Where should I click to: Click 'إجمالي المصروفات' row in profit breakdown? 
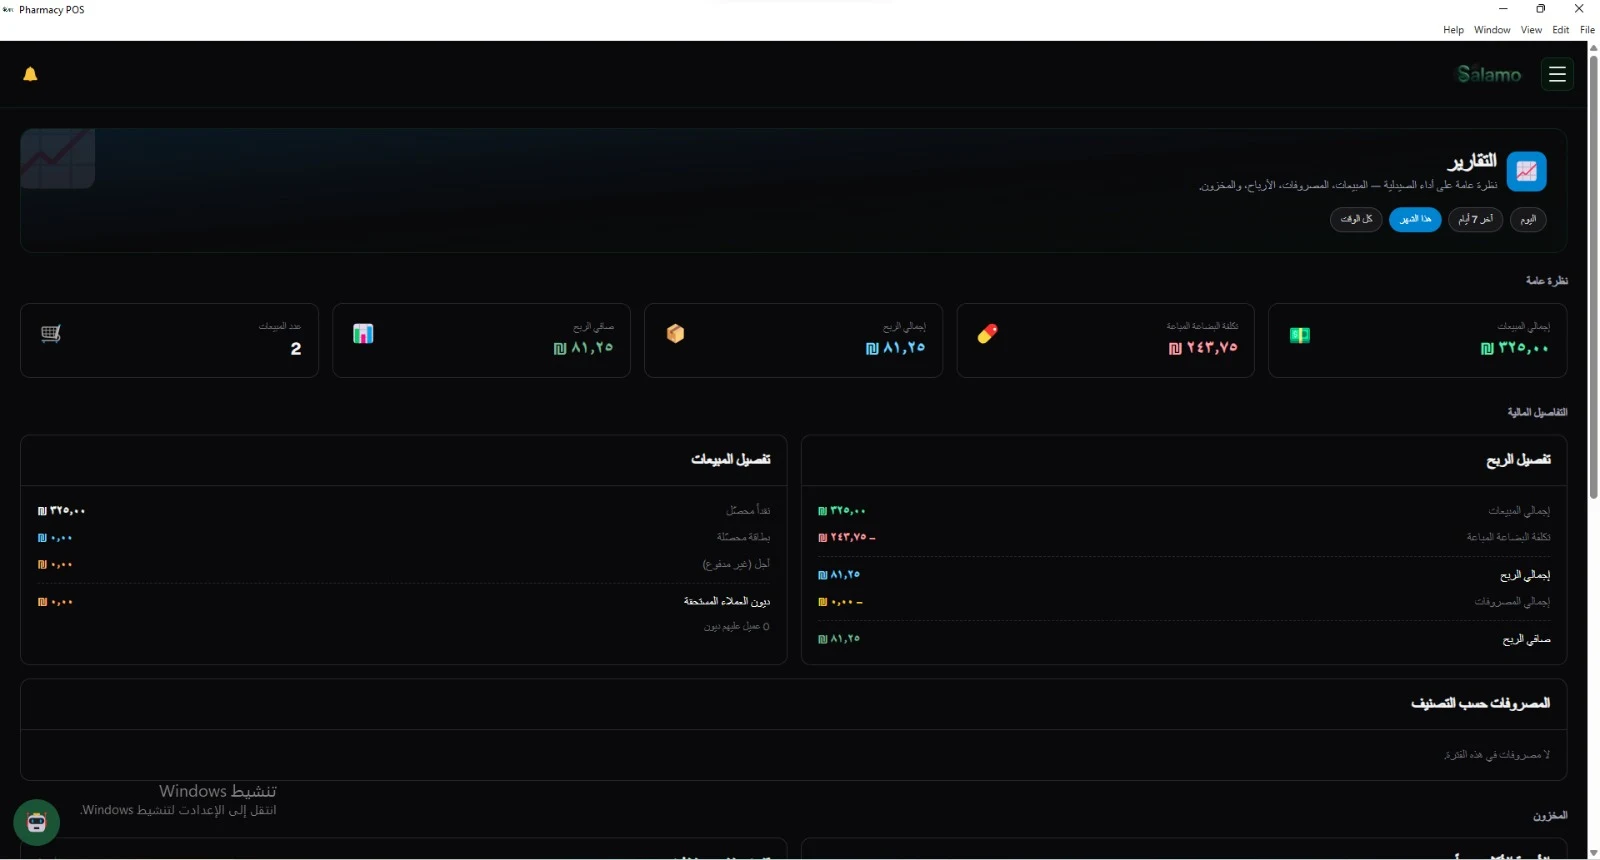tap(1184, 602)
